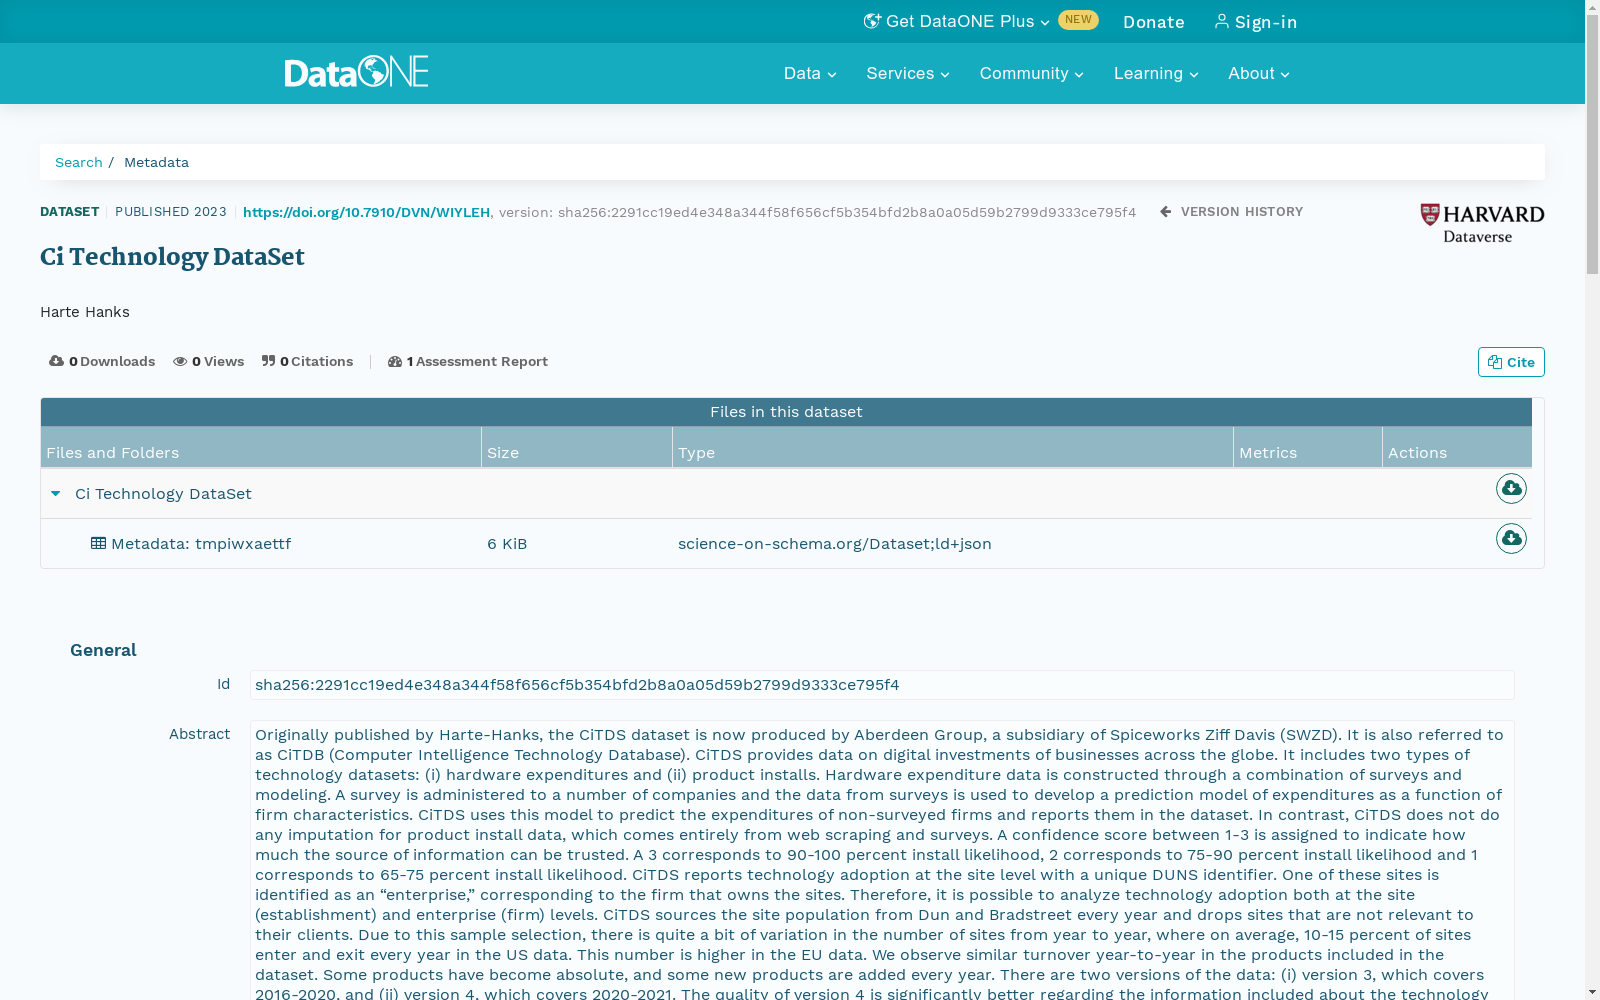The height and width of the screenshot is (1000, 1600).
Task: Click the Views eye icon
Action: click(x=180, y=361)
